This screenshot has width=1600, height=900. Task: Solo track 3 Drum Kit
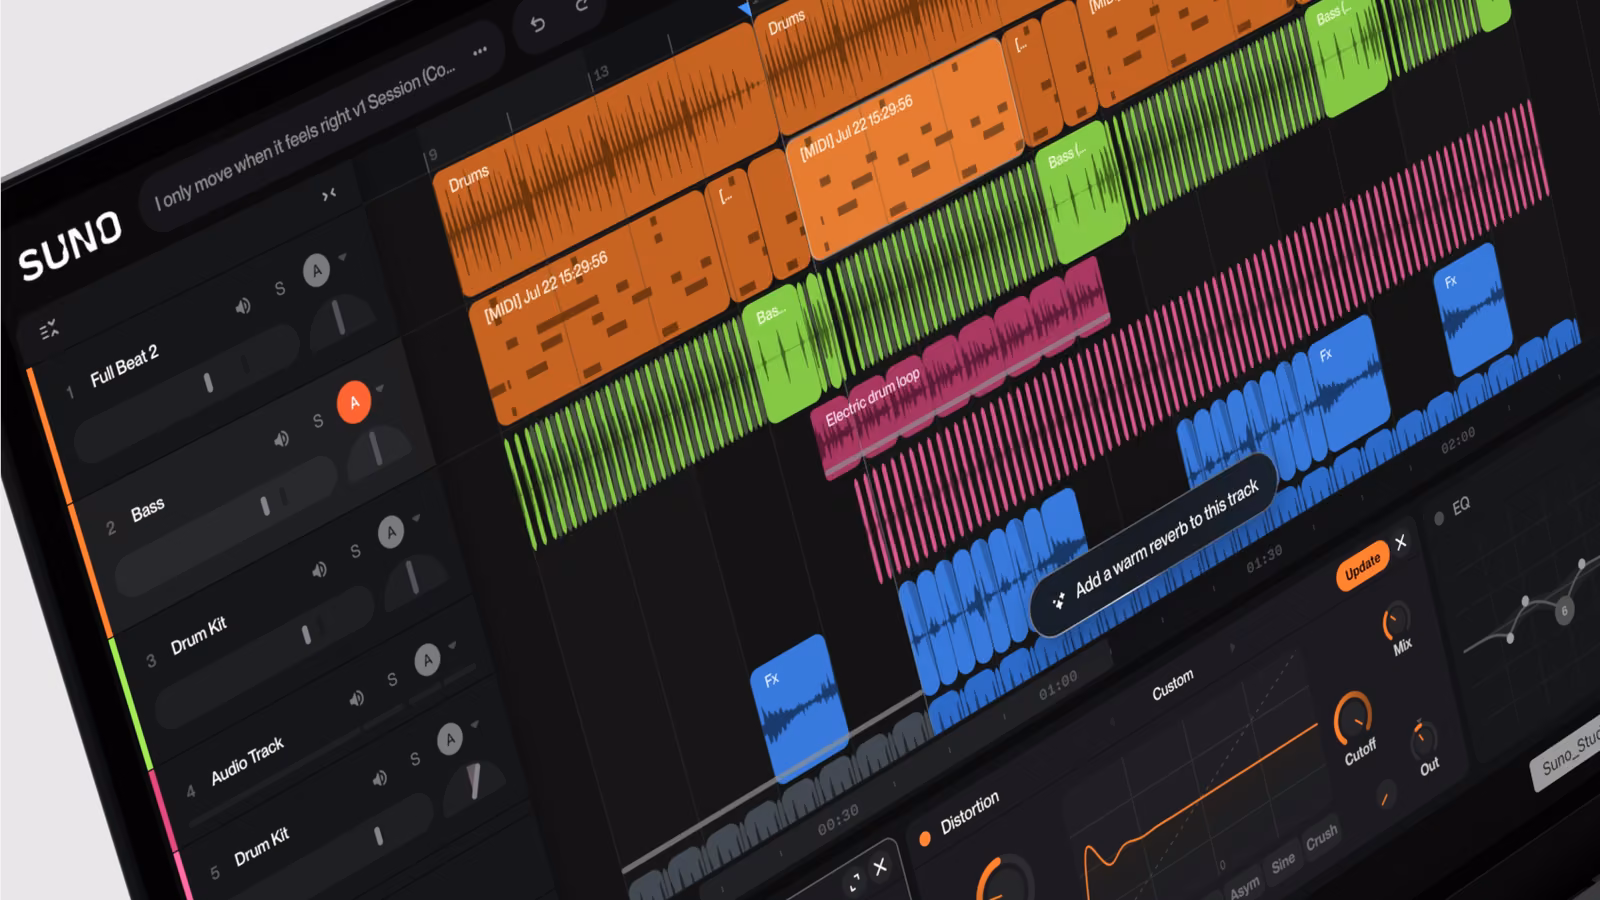pyautogui.click(x=355, y=551)
